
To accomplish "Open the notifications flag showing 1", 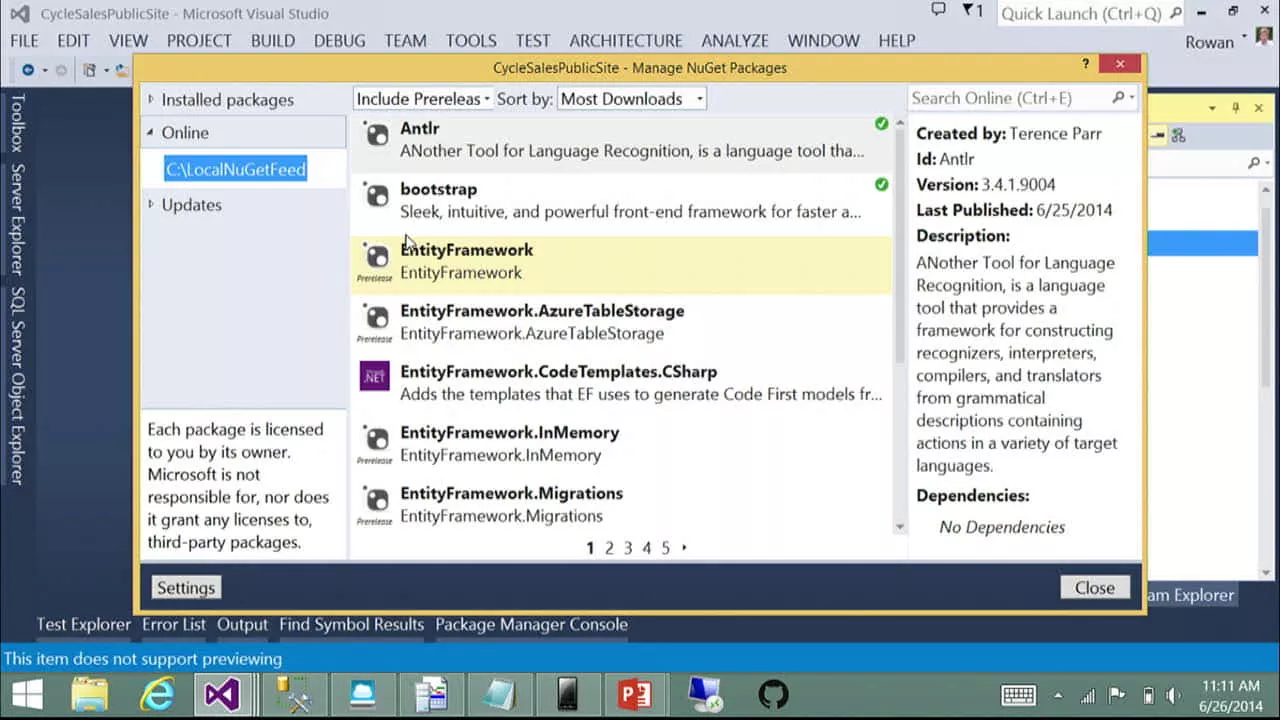I will pos(972,11).
